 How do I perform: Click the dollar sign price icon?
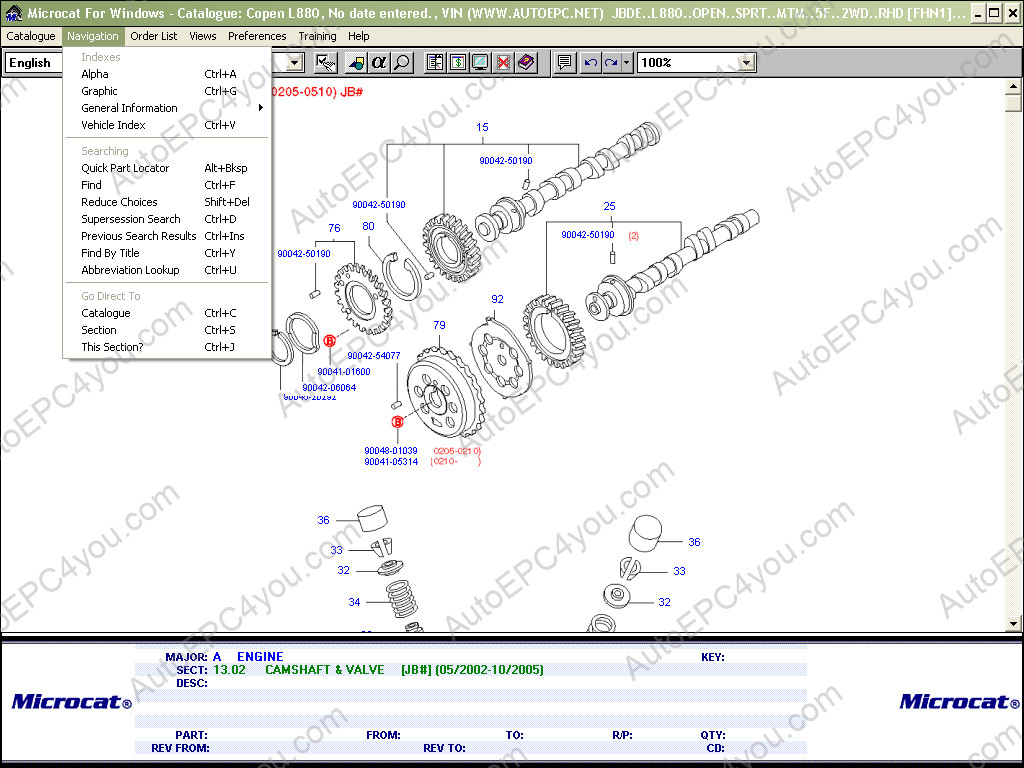pyautogui.click(x=457, y=63)
